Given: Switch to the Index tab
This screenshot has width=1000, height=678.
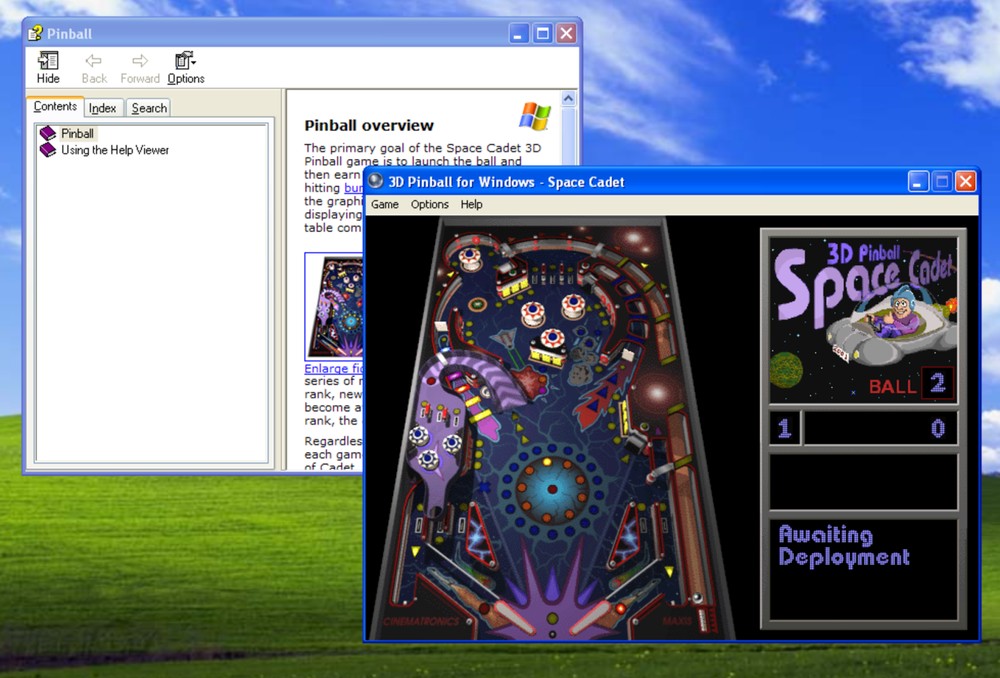Looking at the screenshot, I should click(102, 107).
